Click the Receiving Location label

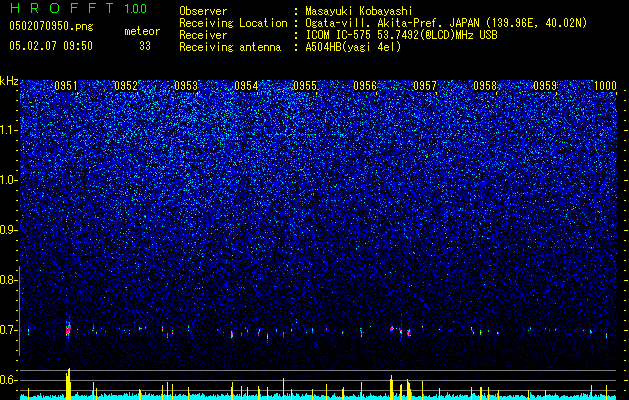[x=233, y=23]
